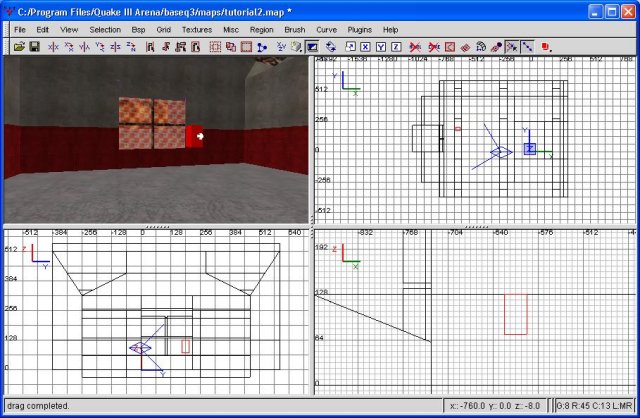
Task: Open the Textures menu
Action: tap(197, 30)
